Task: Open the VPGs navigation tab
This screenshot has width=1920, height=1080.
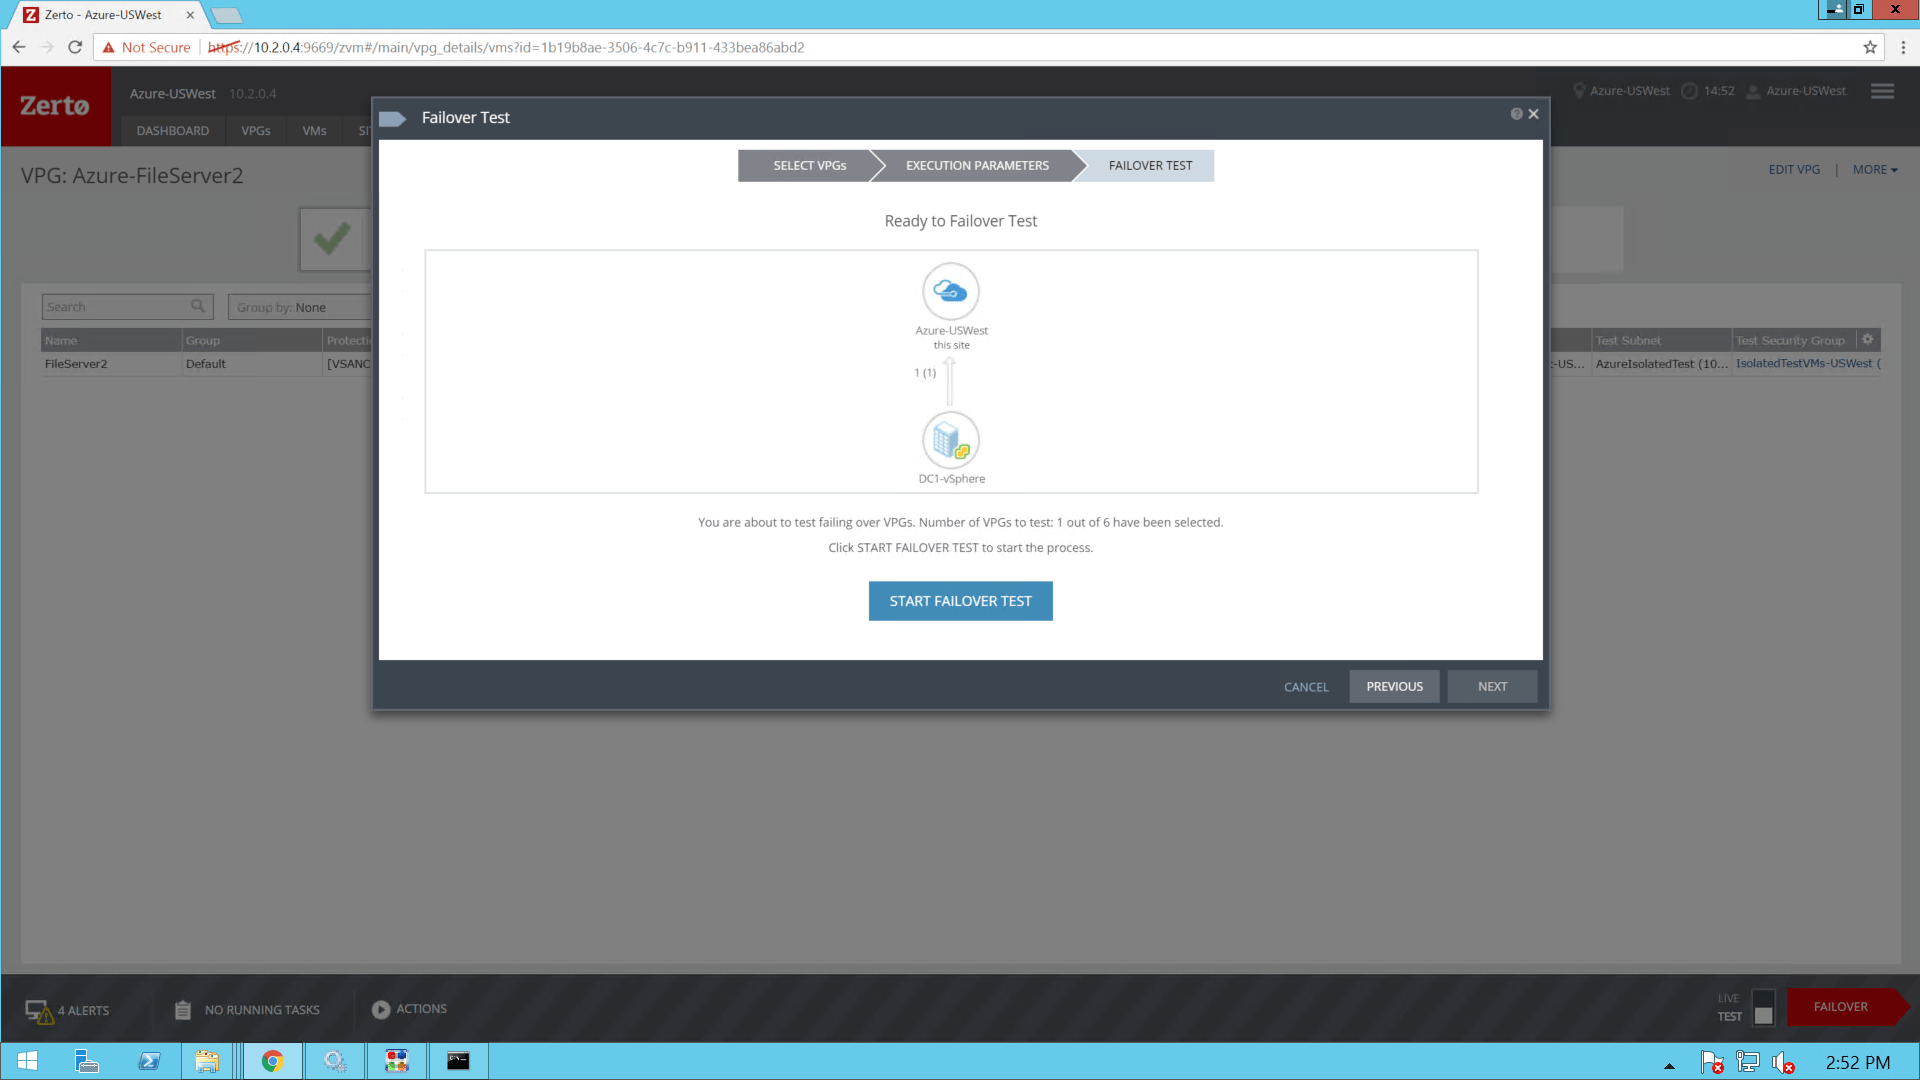Action: coord(255,131)
